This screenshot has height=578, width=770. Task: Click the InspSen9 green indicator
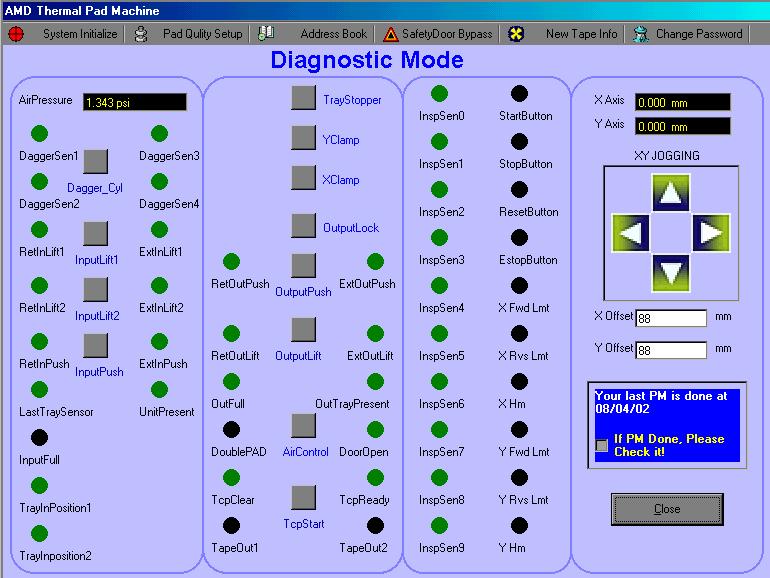(x=440, y=525)
